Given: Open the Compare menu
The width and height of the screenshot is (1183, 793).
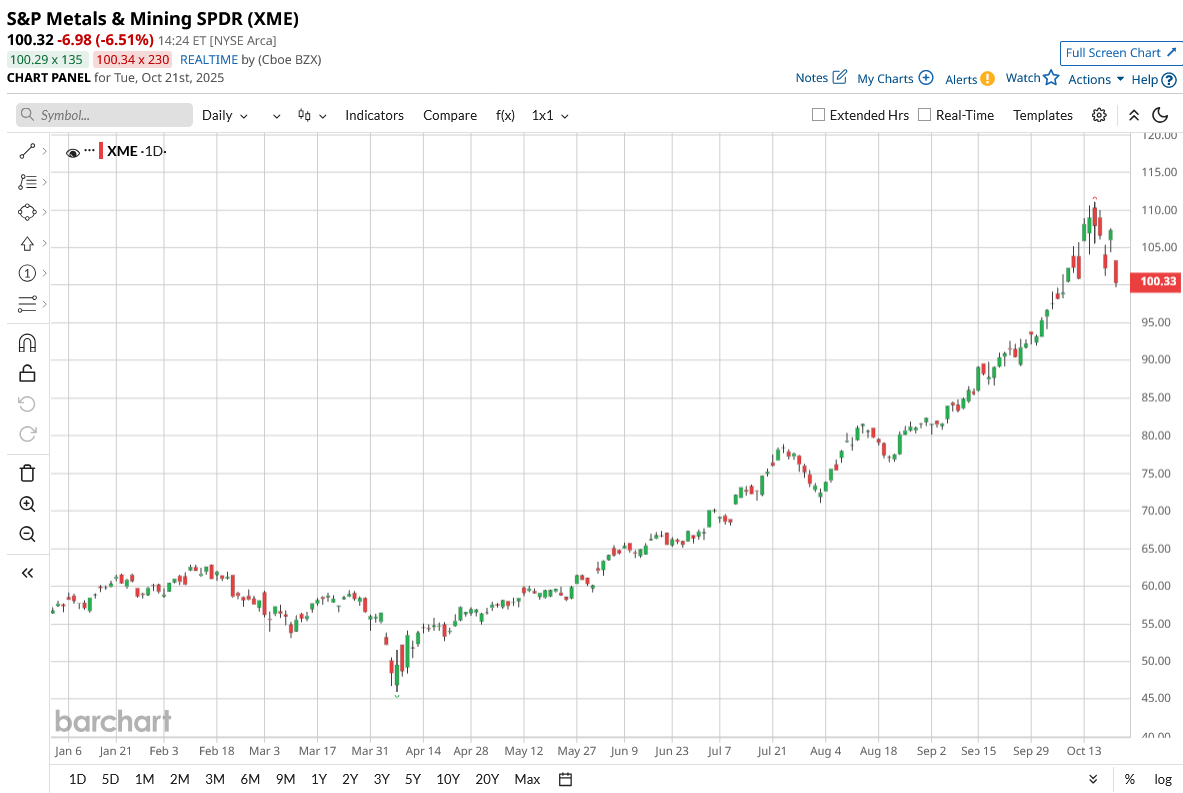Looking at the screenshot, I should click(450, 115).
